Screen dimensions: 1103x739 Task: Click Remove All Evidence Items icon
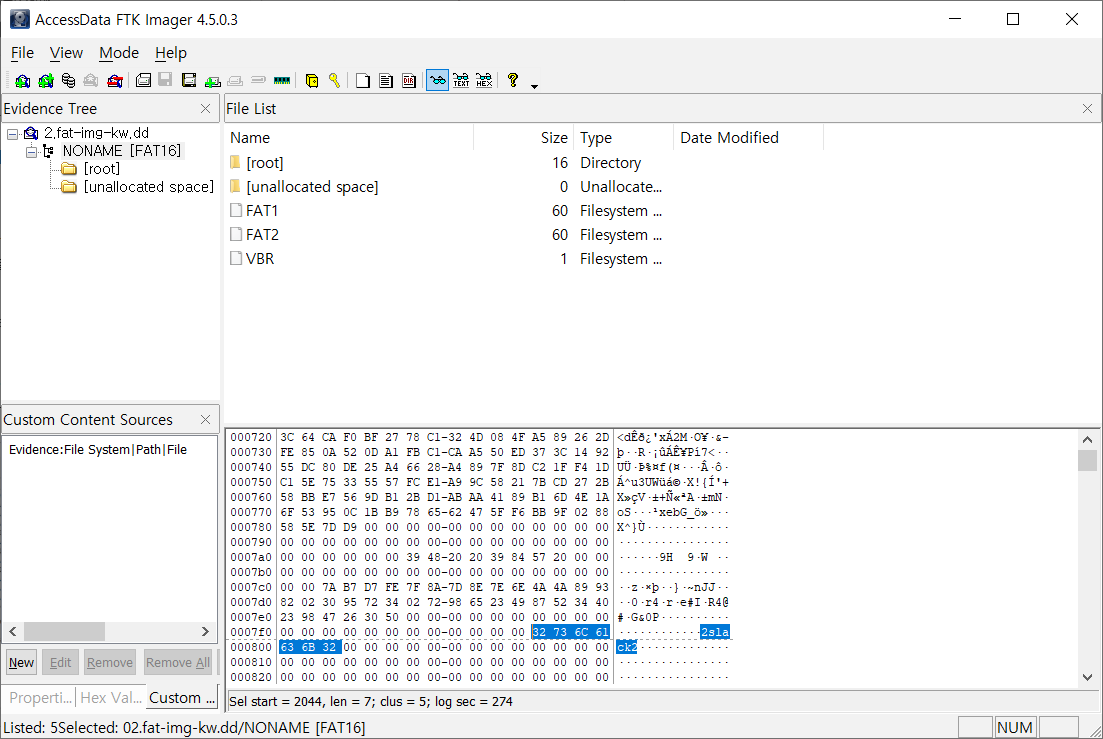pos(115,81)
